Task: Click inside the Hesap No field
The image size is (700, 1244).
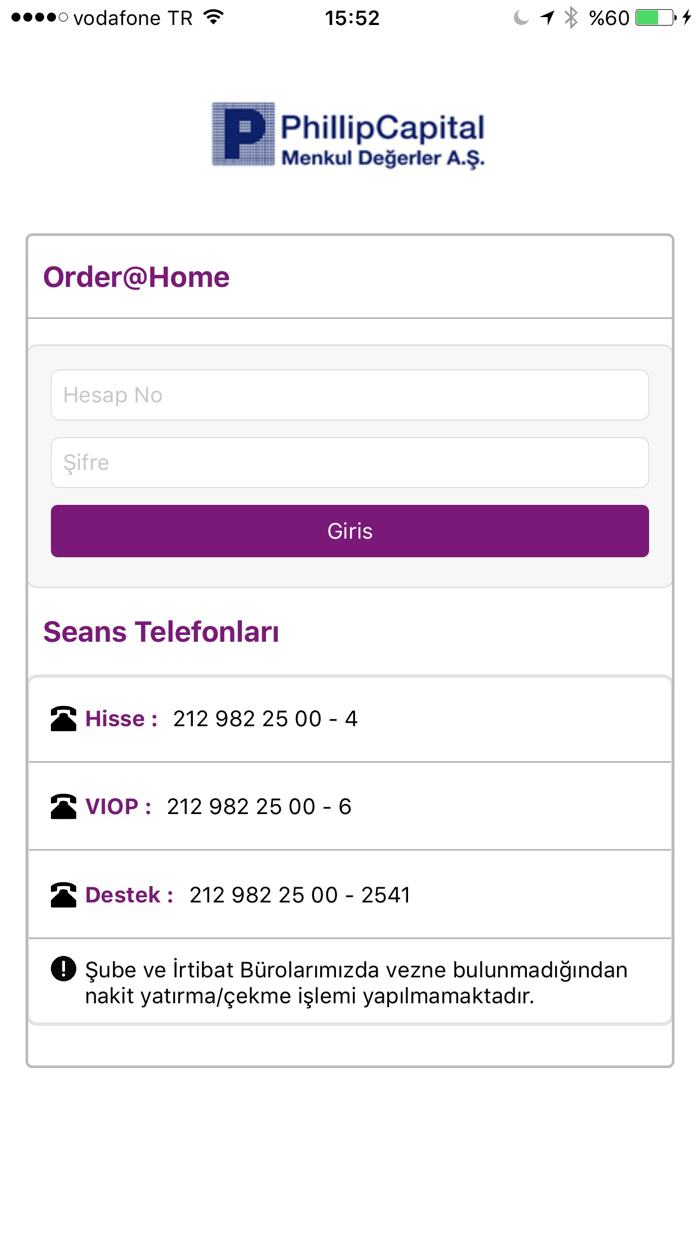Action: 349,394
